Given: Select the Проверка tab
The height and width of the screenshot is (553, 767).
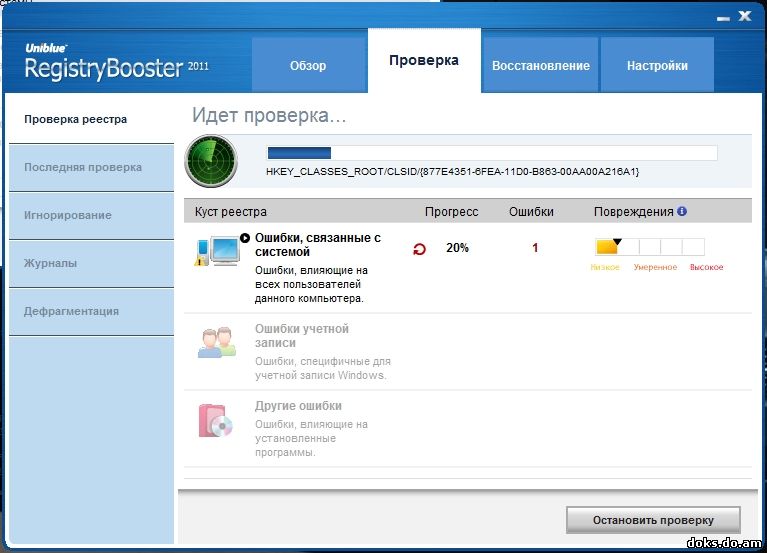Looking at the screenshot, I should tap(424, 60).
